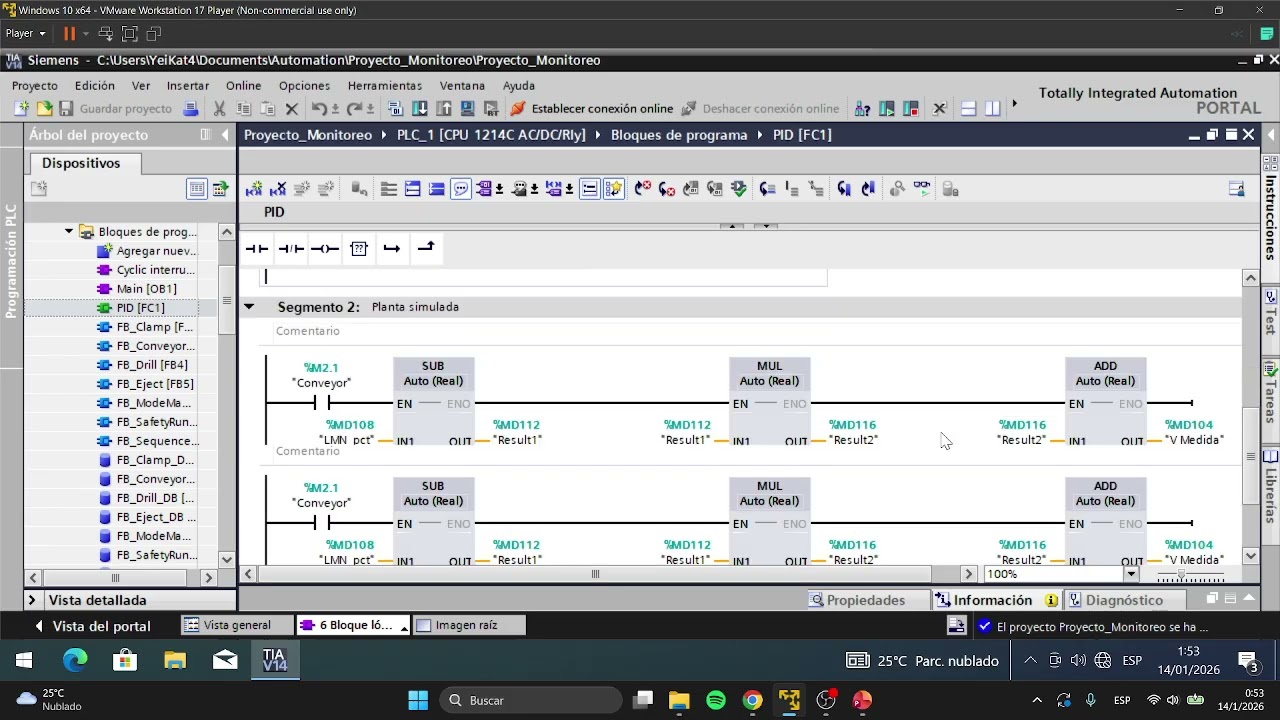The image size is (1280, 720).
Task: Click the project tree vertical scrollbar
Action: tap(227, 300)
